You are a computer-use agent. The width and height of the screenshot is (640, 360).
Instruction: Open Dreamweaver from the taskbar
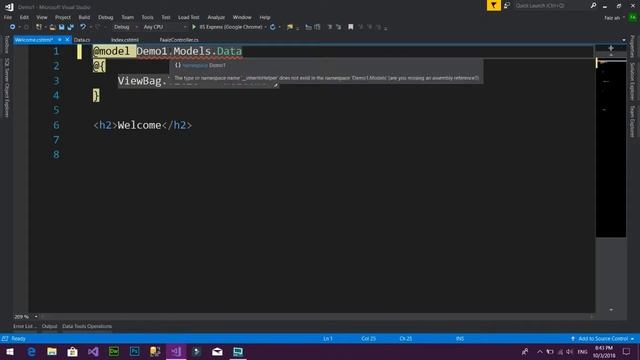114,351
